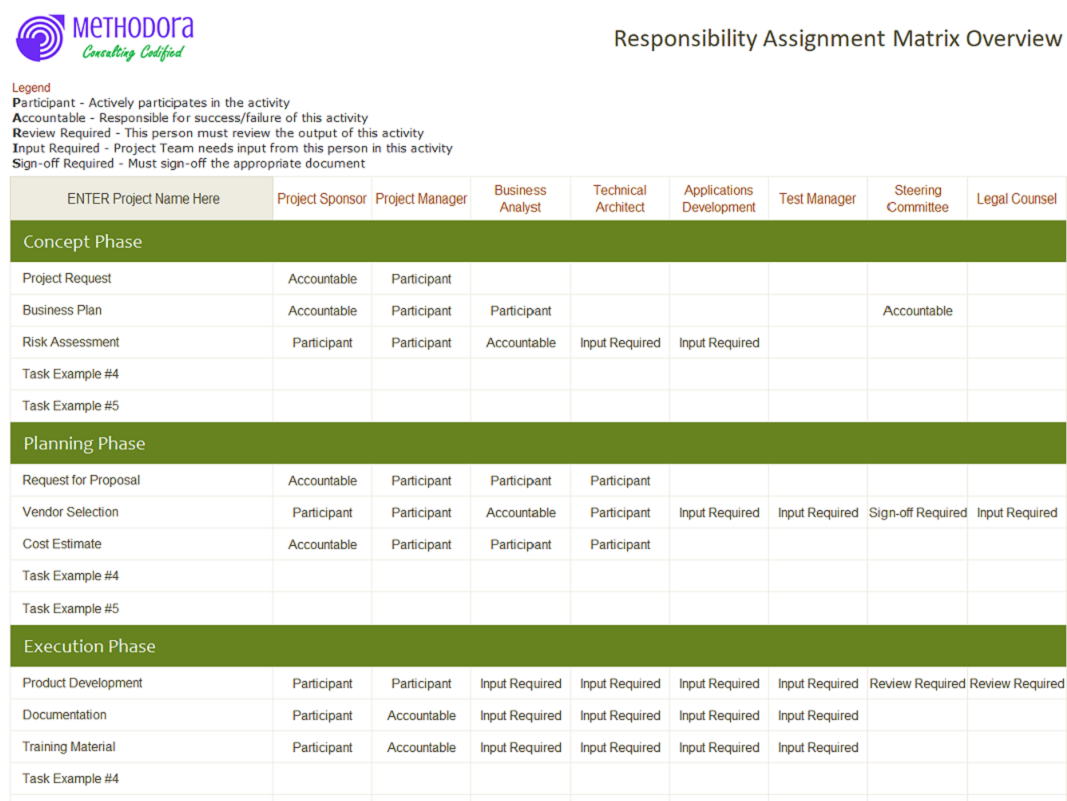Select the Training Material row label

[69, 747]
